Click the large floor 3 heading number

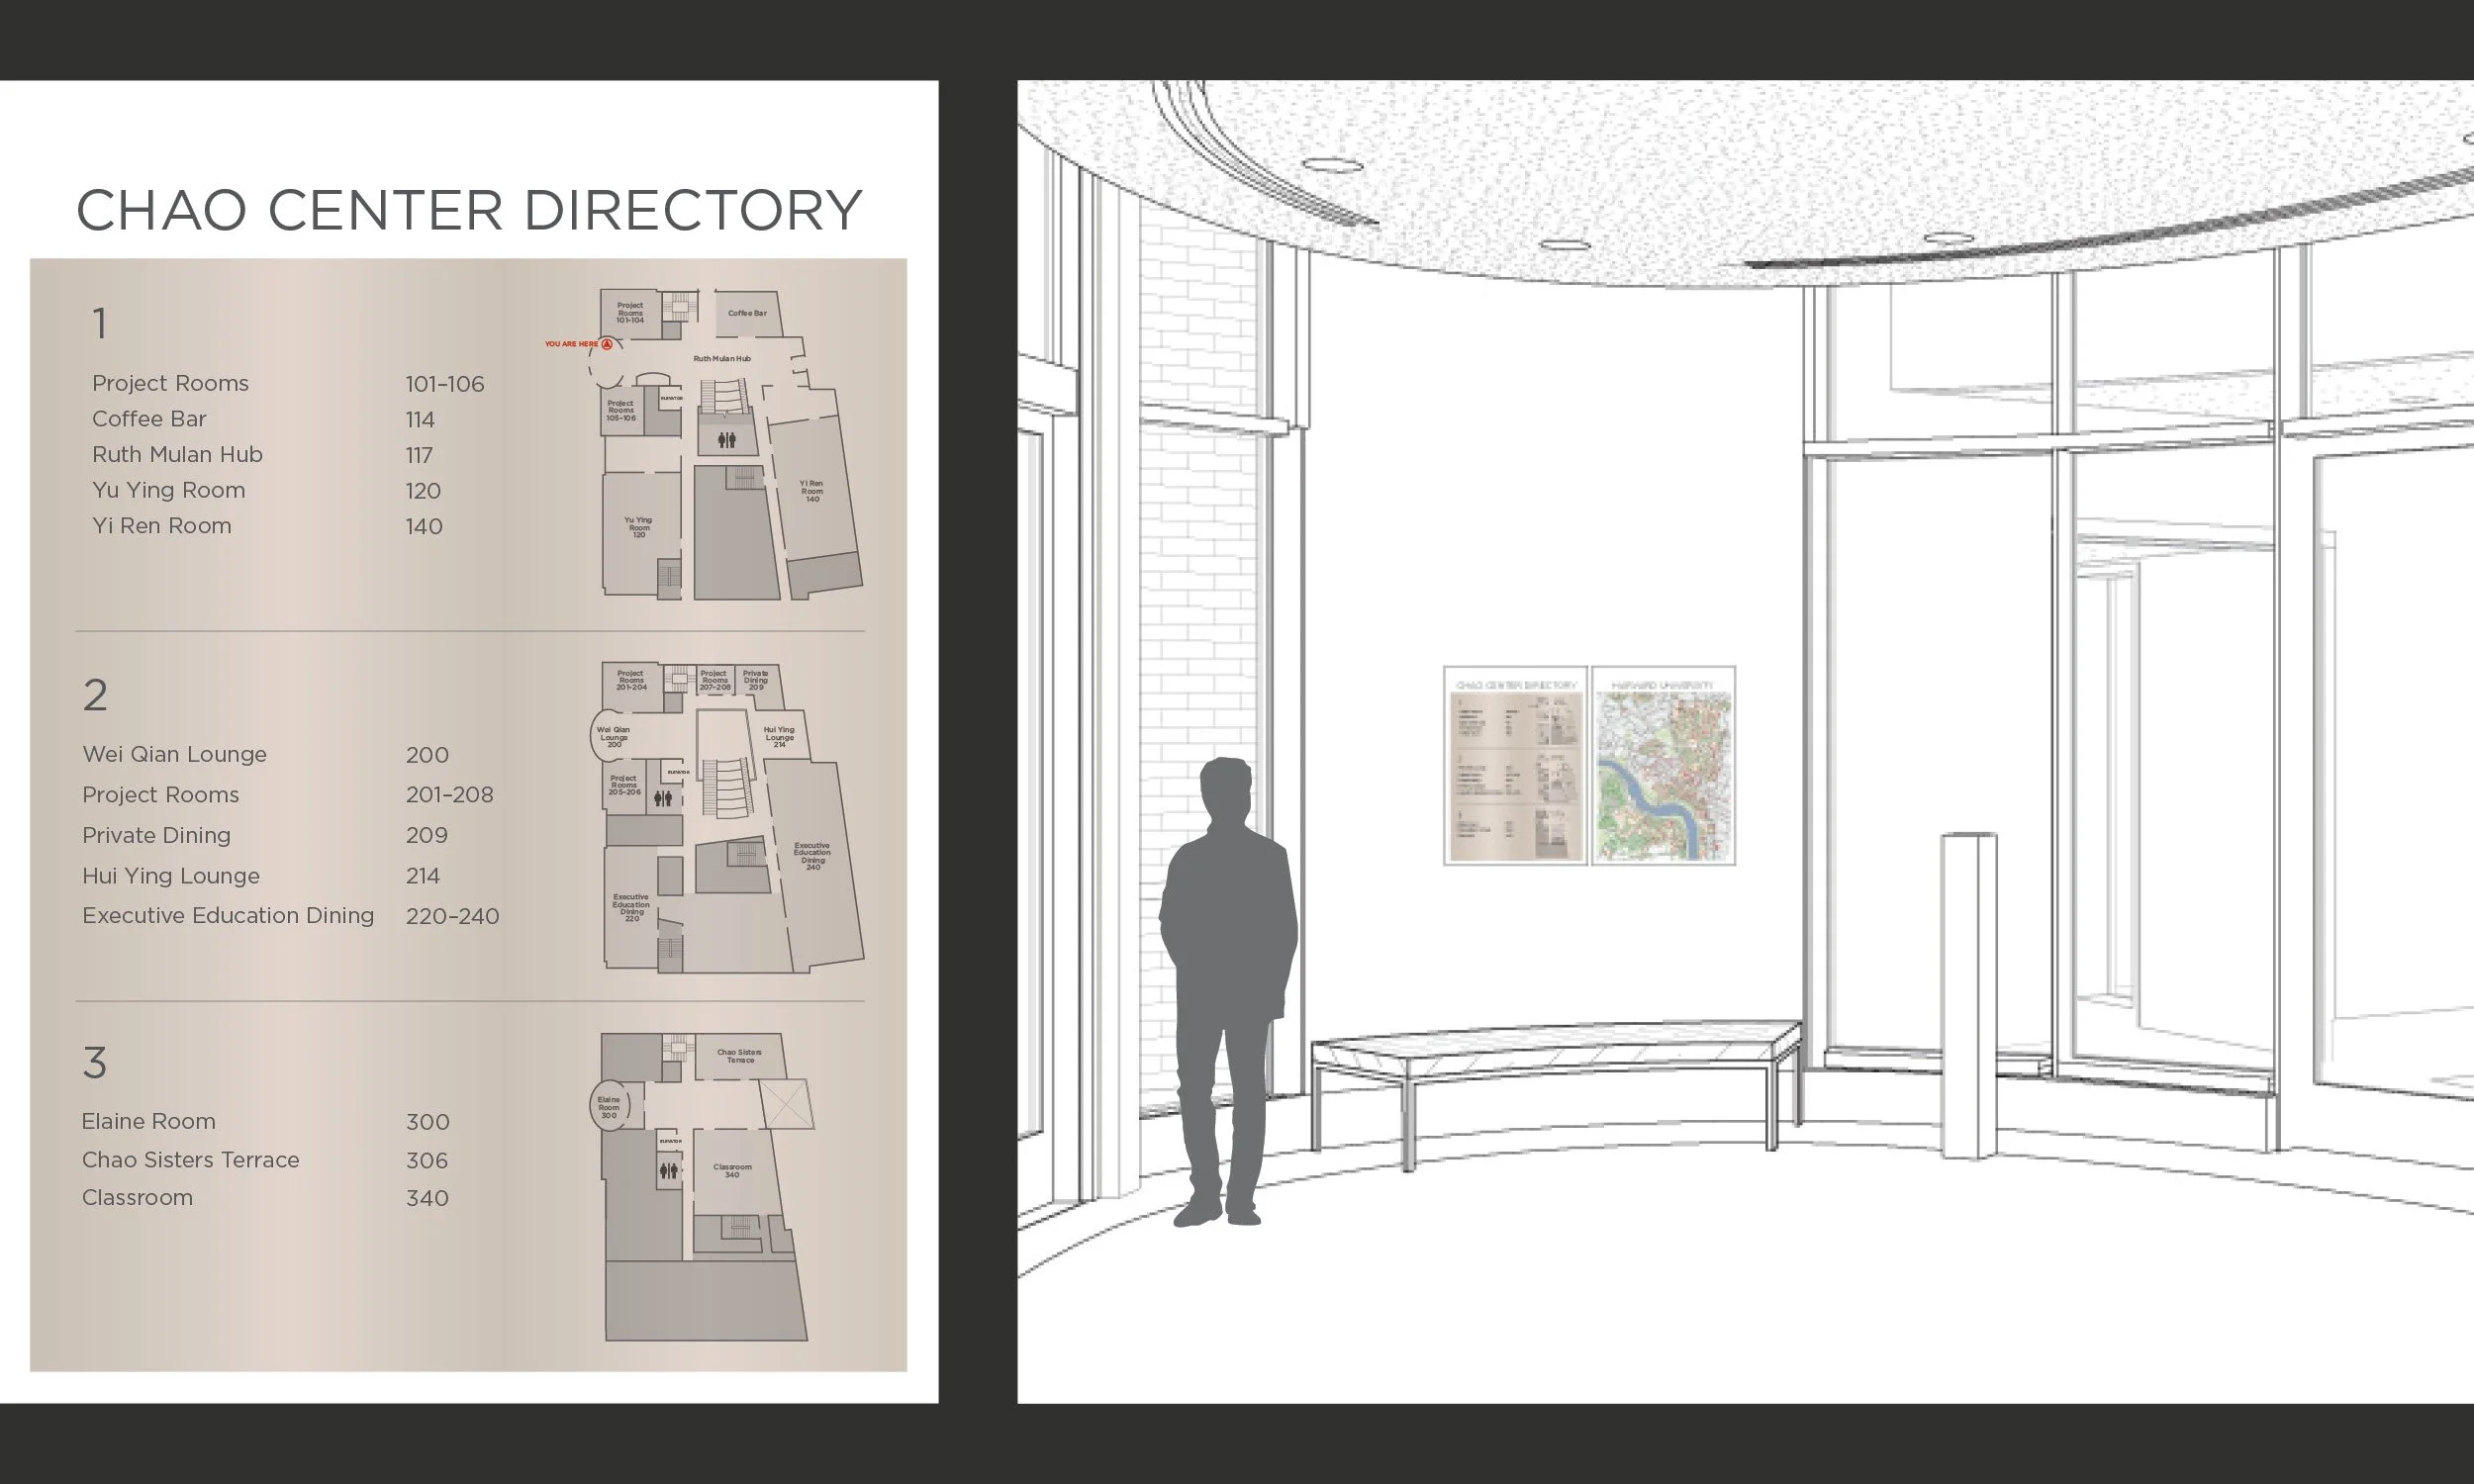click(94, 1063)
